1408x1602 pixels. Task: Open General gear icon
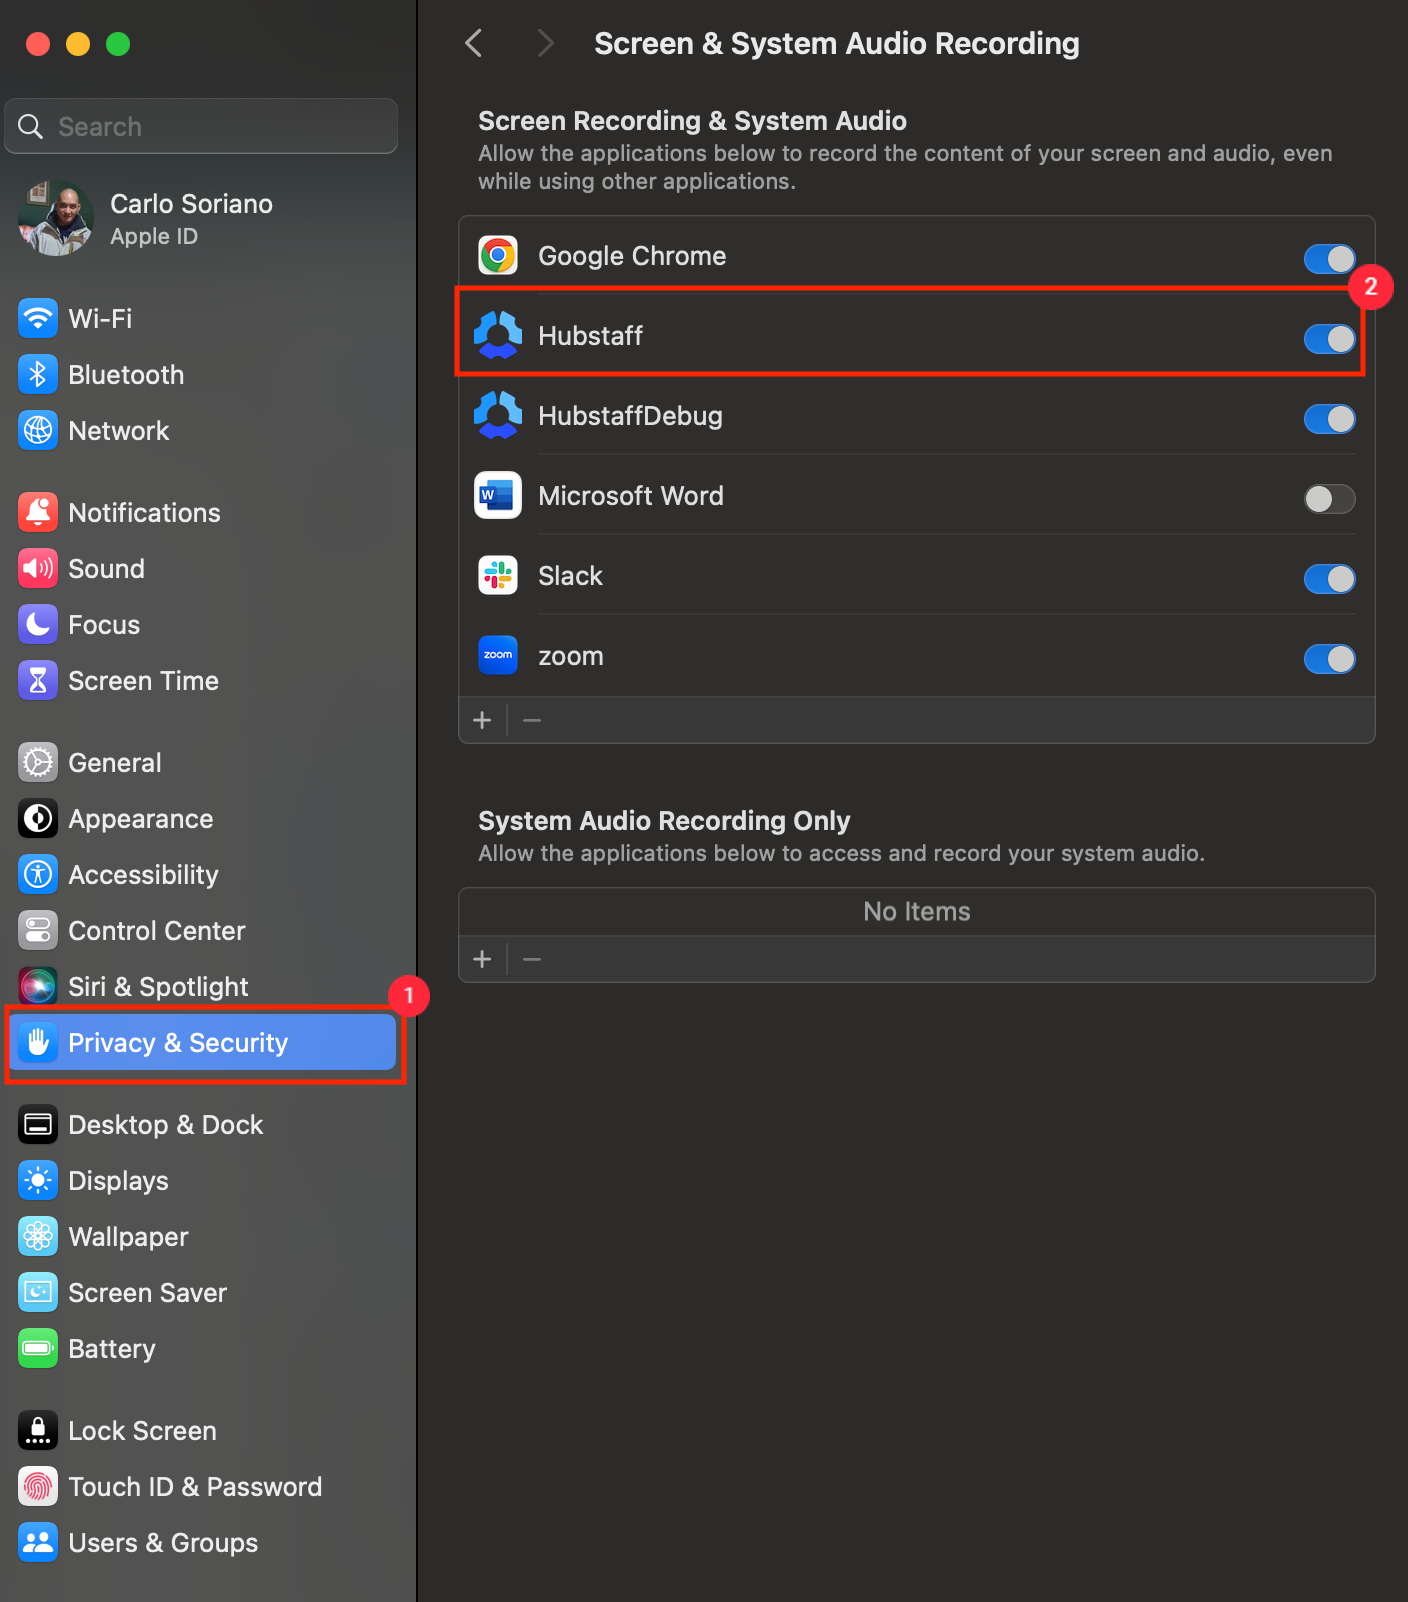pos(38,763)
